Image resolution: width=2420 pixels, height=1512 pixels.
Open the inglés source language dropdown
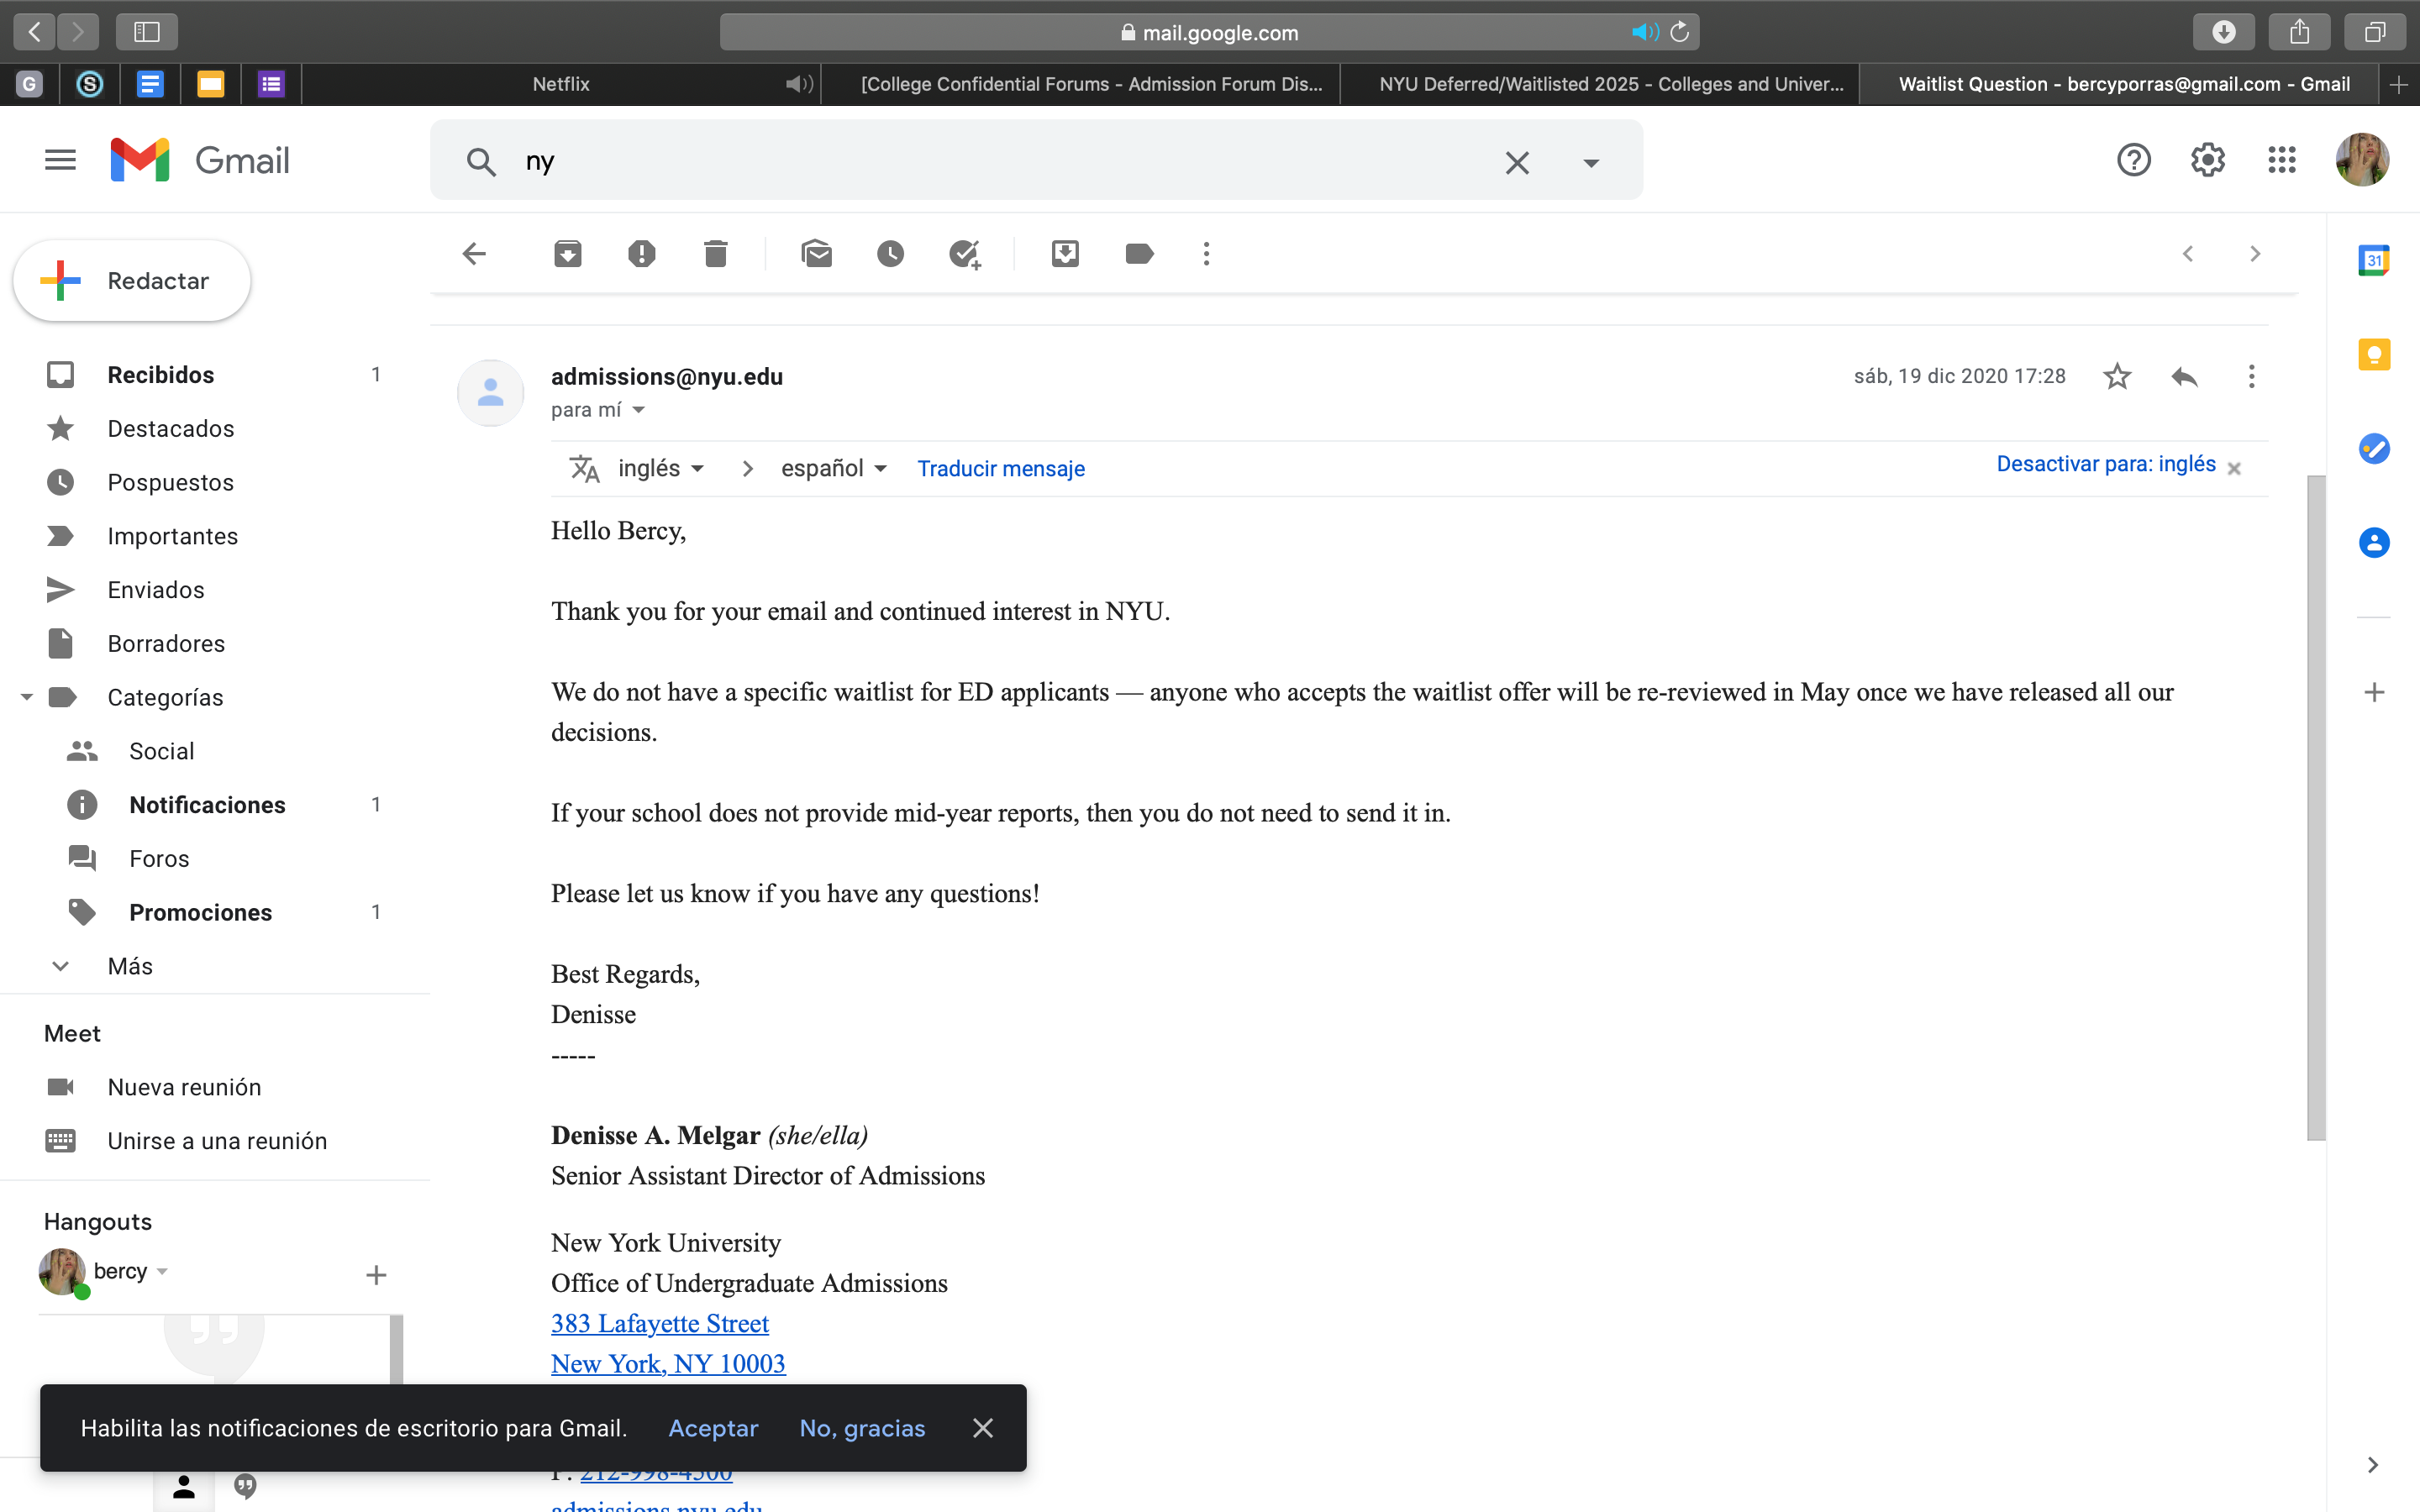click(x=660, y=468)
